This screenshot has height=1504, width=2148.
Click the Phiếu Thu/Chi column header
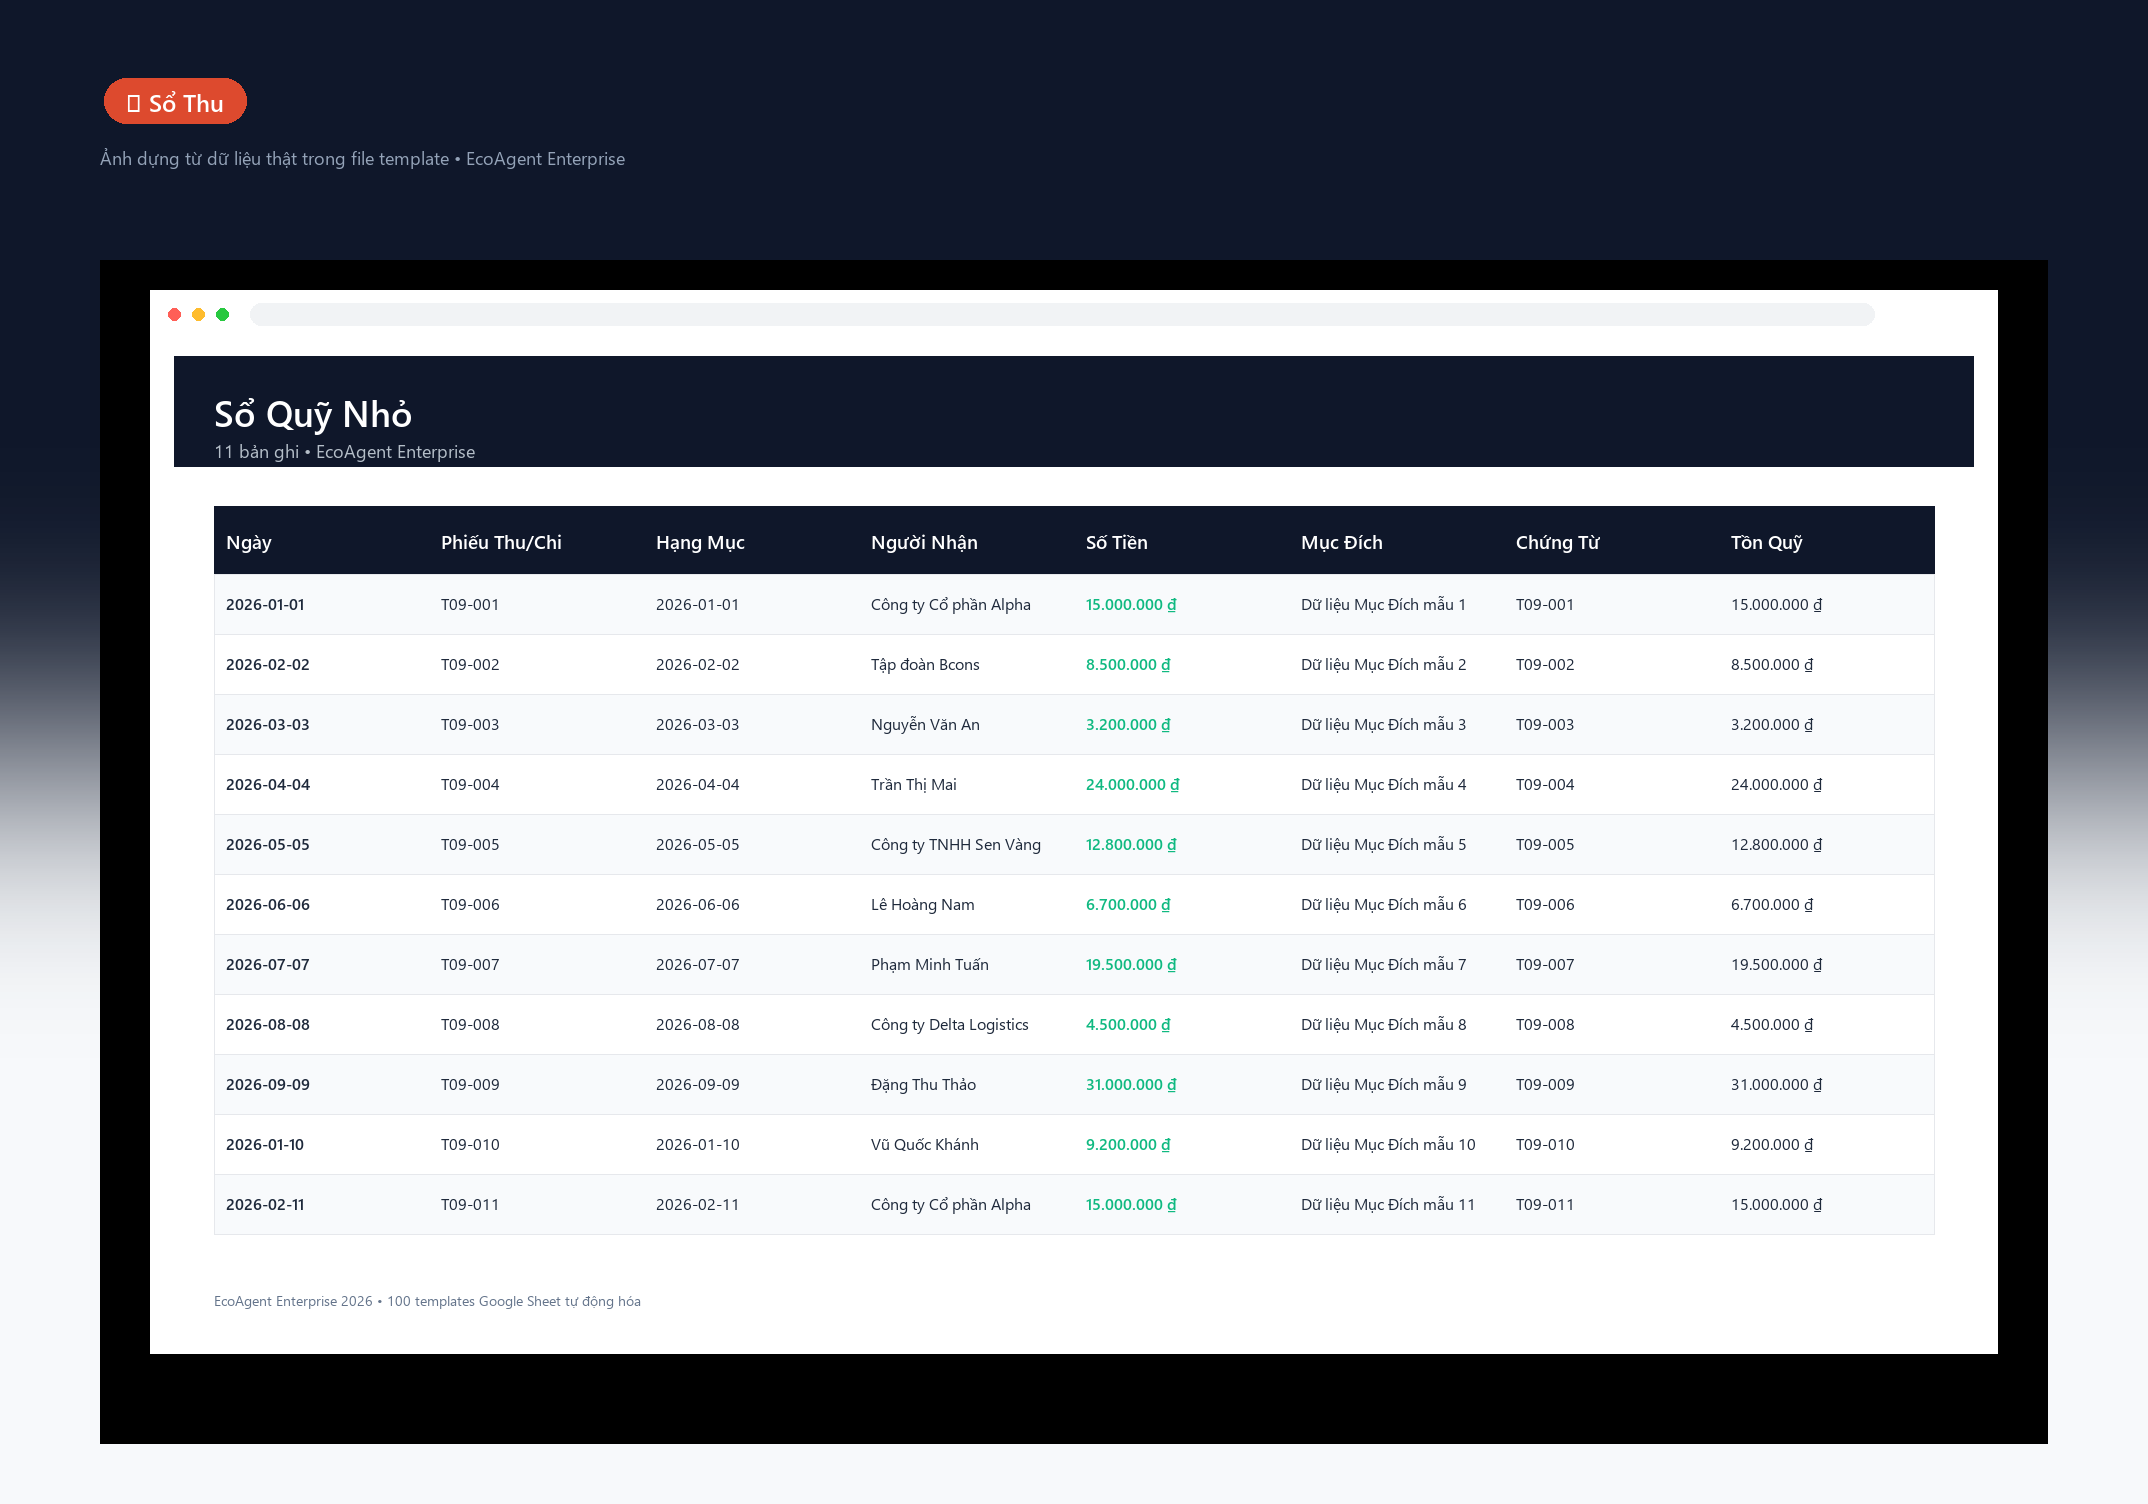pos(501,542)
